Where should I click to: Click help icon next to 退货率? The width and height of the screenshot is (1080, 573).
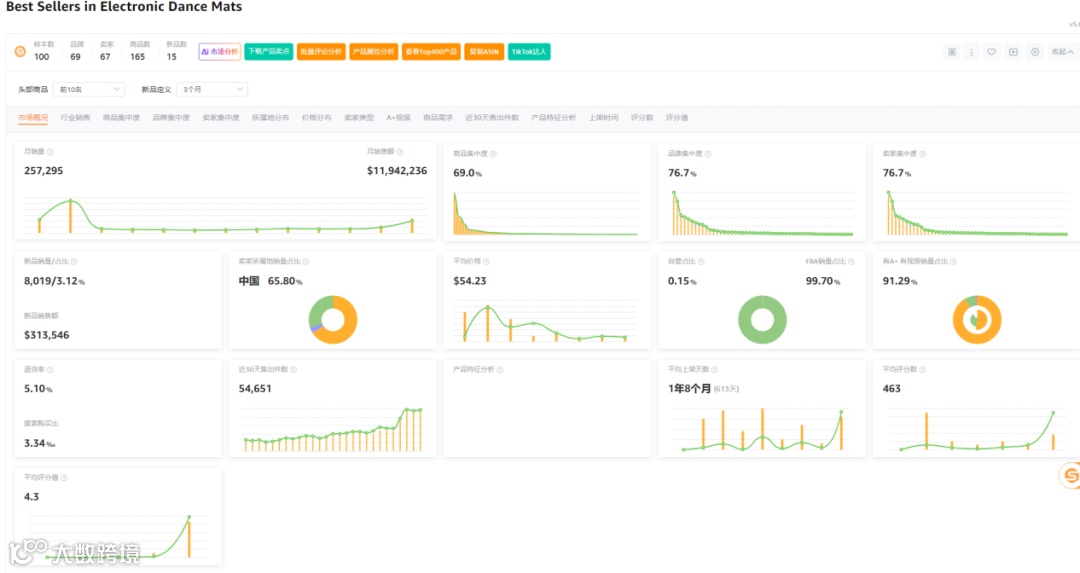[x=50, y=370]
